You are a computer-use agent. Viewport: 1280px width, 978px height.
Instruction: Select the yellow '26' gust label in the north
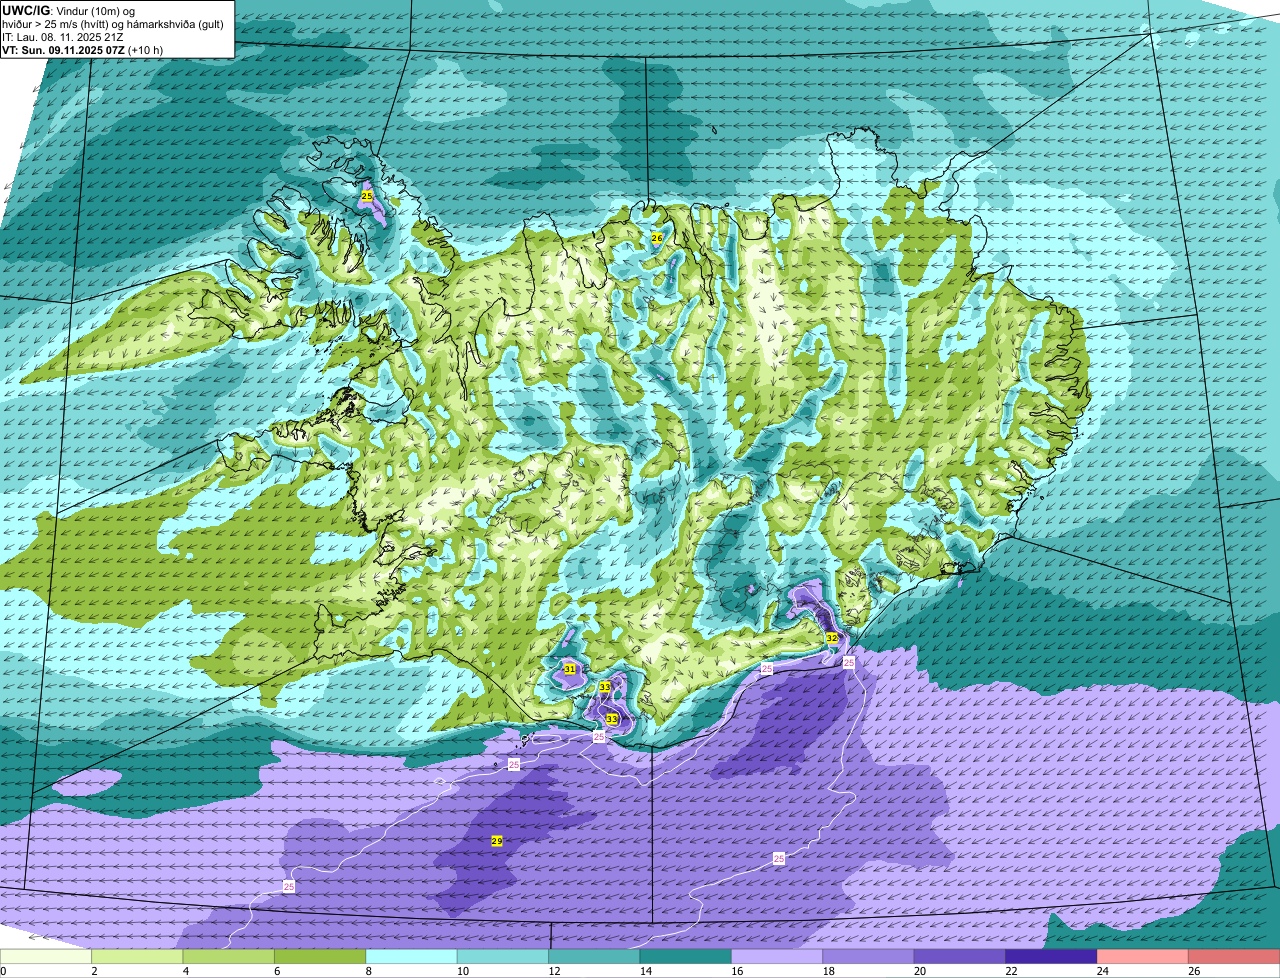click(657, 237)
